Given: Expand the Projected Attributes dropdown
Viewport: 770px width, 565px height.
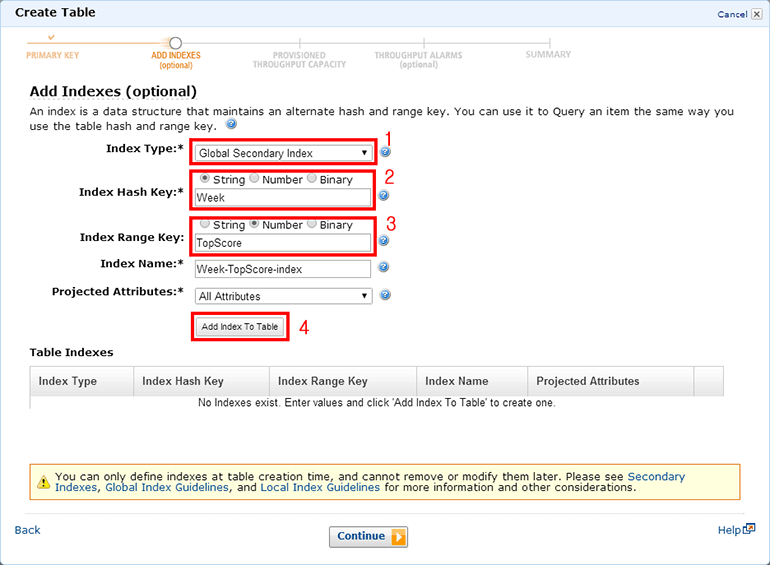Looking at the screenshot, I should point(283,296).
